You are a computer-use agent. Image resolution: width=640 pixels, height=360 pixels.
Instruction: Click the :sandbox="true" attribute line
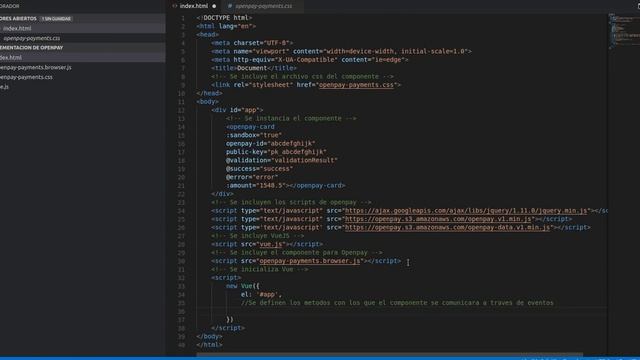(x=254, y=135)
